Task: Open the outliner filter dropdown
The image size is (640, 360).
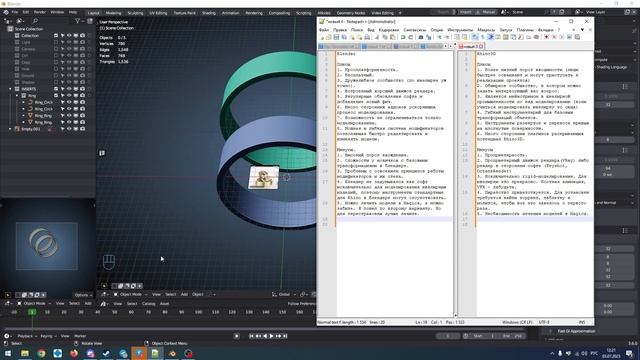Action: click(79, 21)
